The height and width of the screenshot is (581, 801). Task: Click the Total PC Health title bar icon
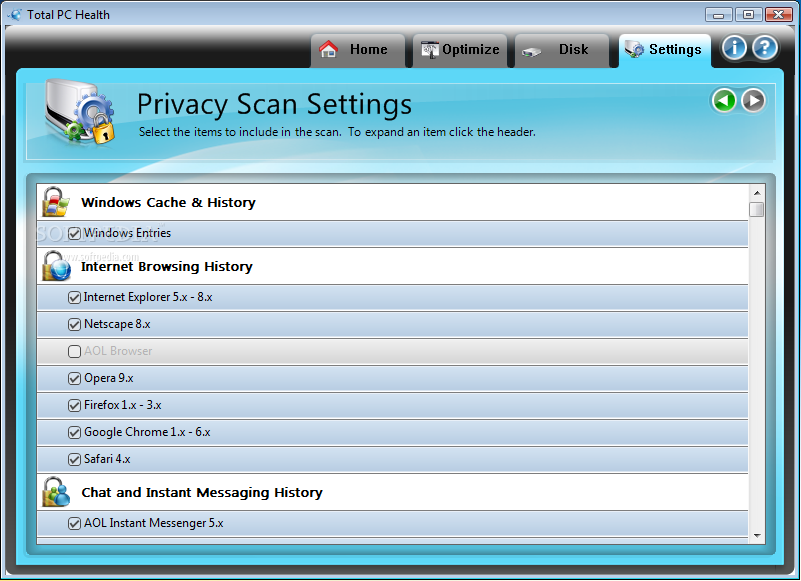click(15, 14)
